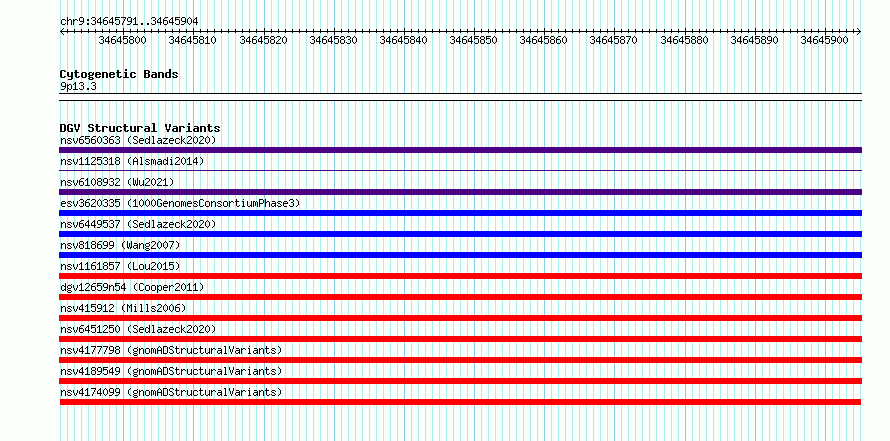Select the nsv6449537 (Sedlazeck2020) label

click(x=138, y=224)
